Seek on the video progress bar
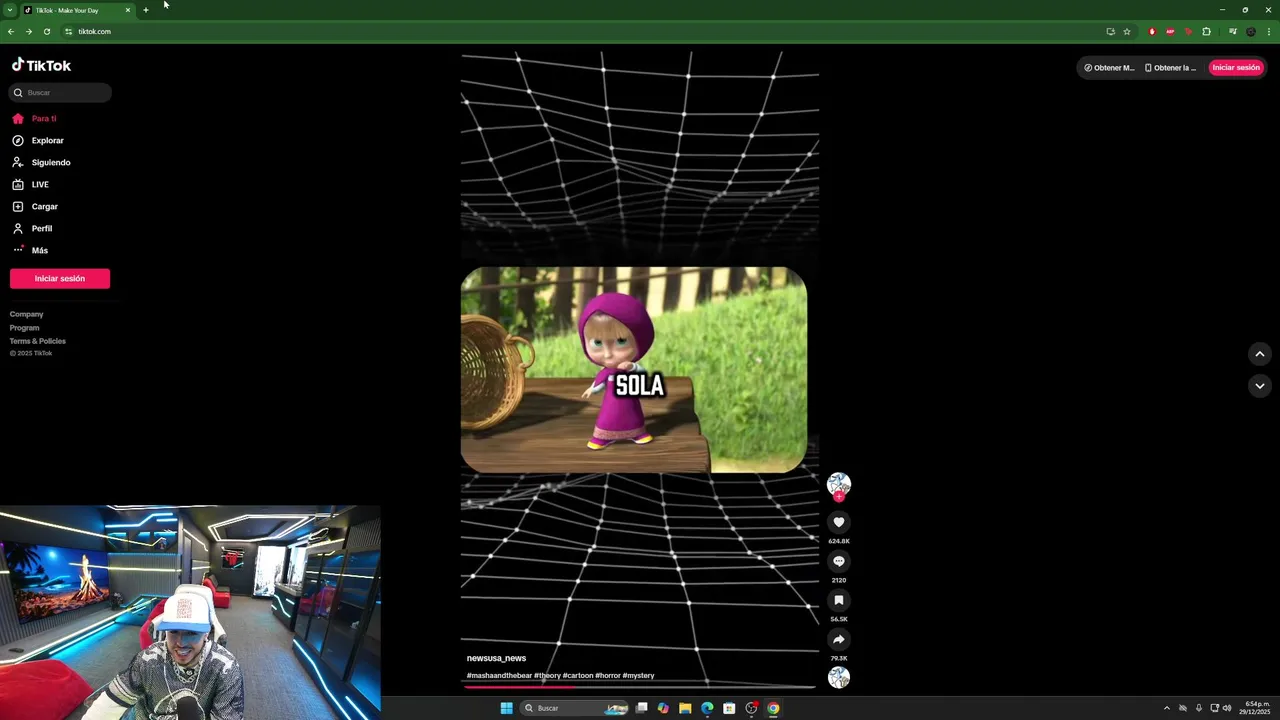 [x=640, y=687]
